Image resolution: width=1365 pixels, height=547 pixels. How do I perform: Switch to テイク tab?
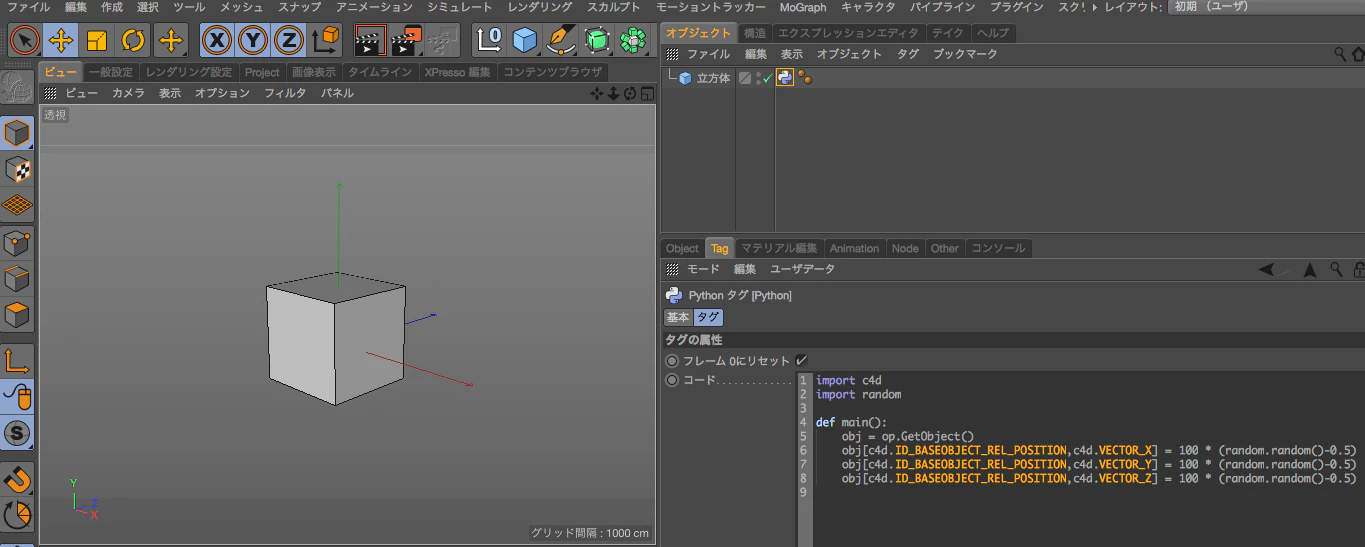[x=948, y=33]
